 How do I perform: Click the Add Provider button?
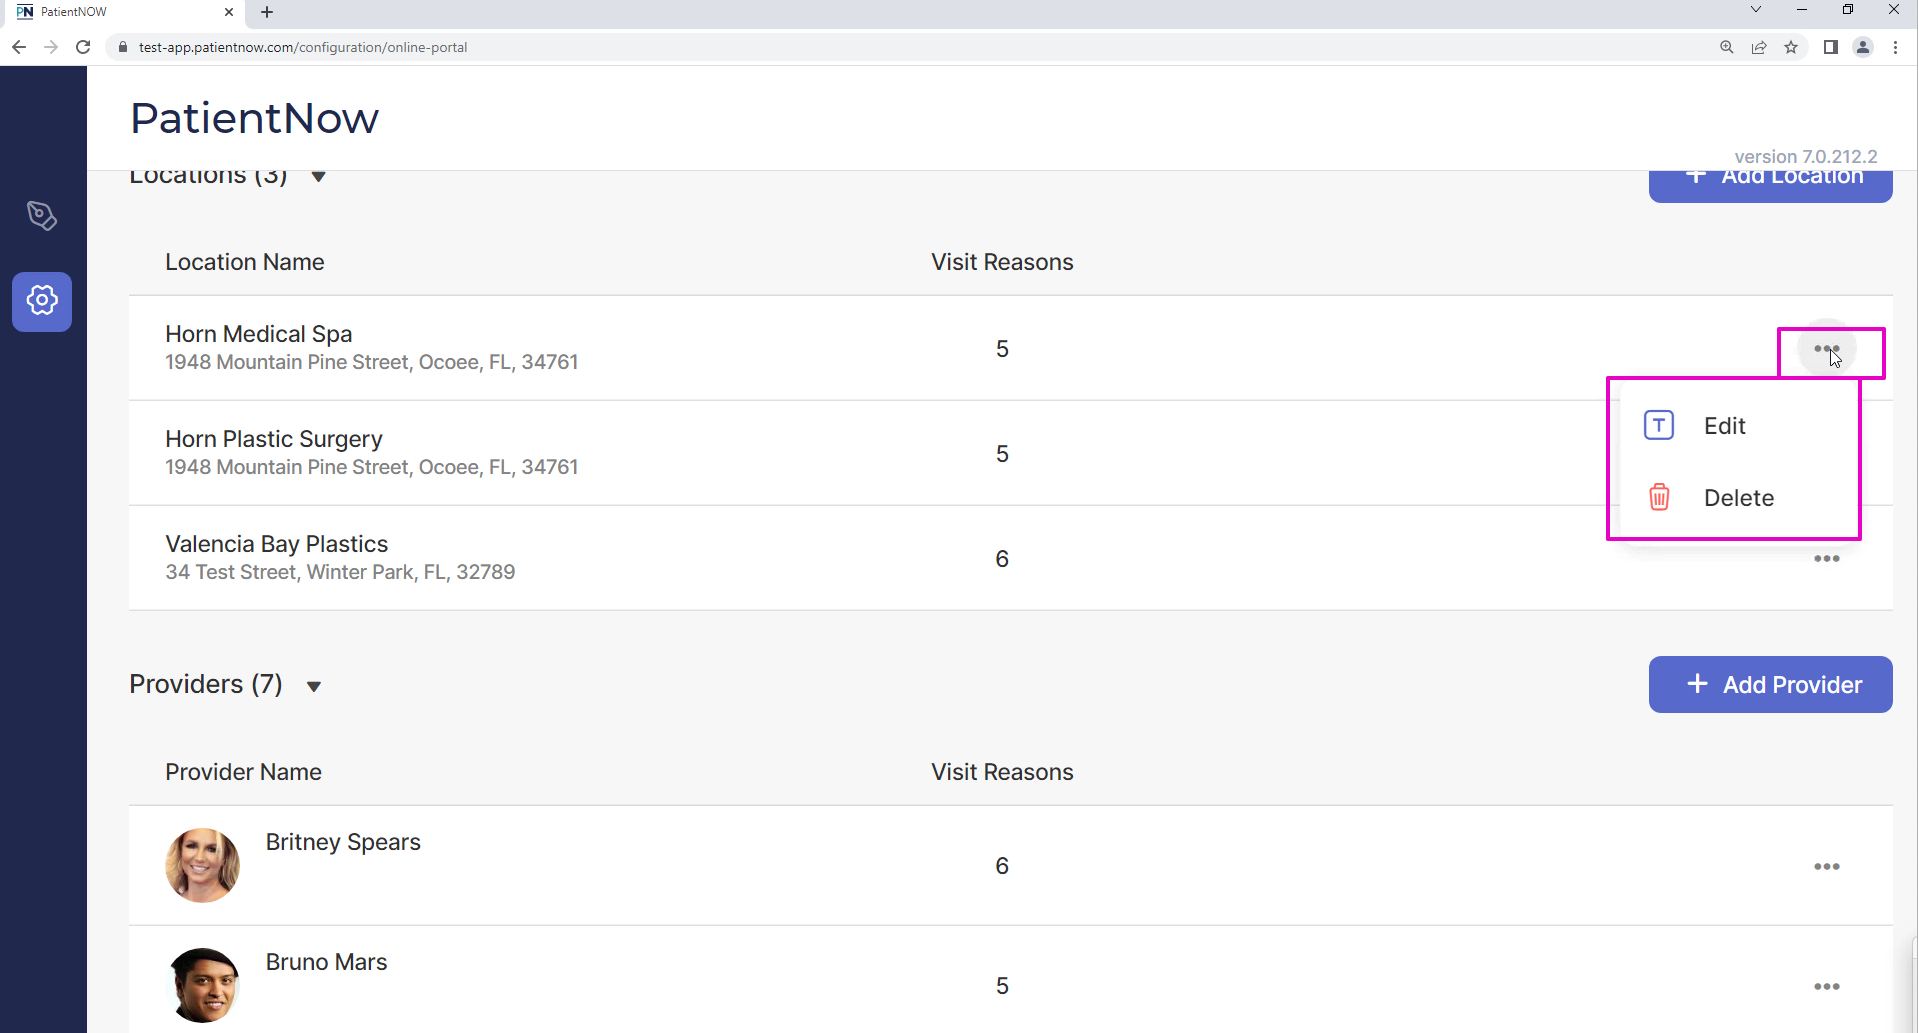tap(1769, 684)
